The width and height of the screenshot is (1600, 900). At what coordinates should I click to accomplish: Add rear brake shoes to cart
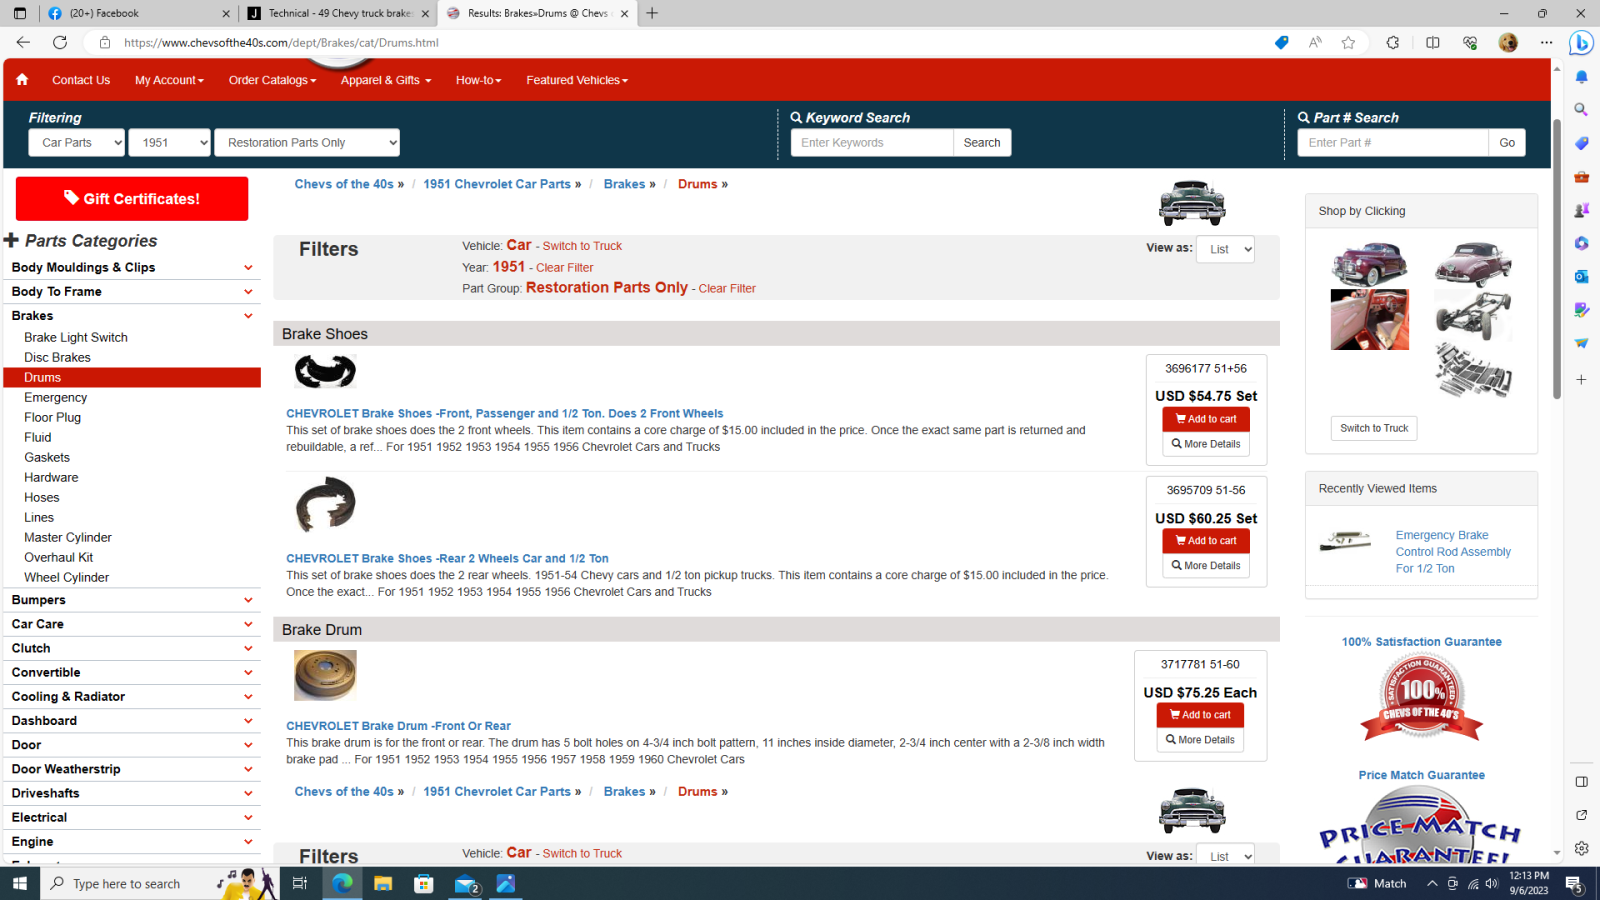tap(1206, 541)
